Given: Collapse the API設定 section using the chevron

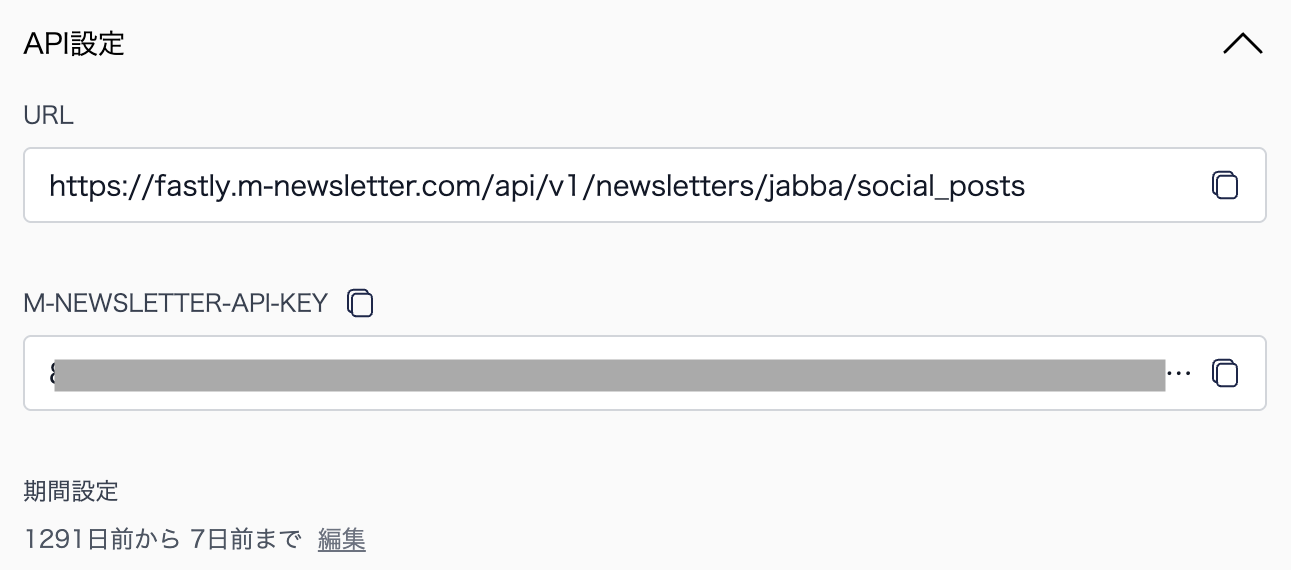Looking at the screenshot, I should 1242,44.
